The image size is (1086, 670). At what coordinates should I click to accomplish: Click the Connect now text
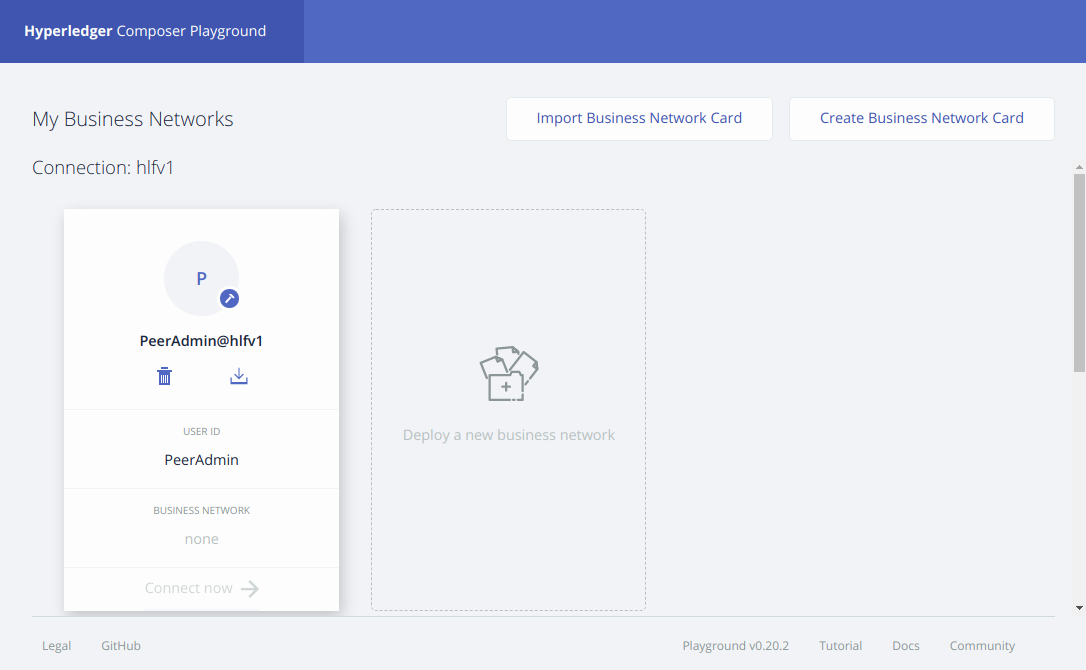point(188,589)
